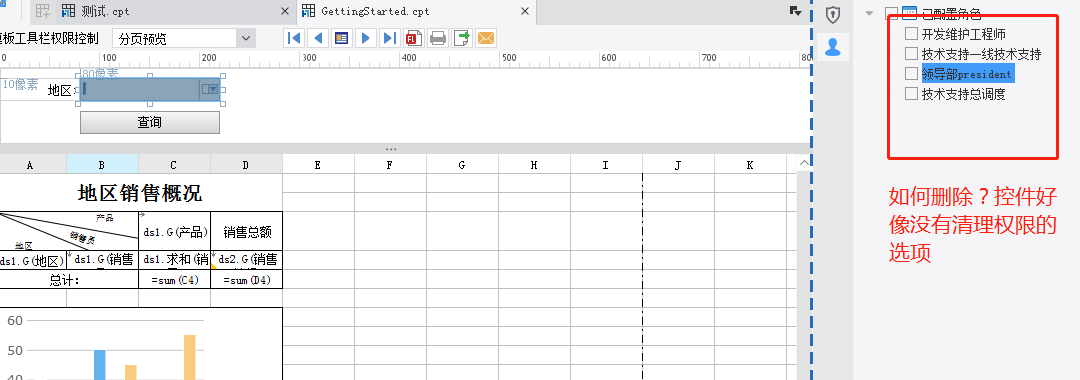Image resolution: width=1080 pixels, height=380 pixels.
Task: Click the 模板工具栏权限控制 label
Action: (x=49, y=39)
